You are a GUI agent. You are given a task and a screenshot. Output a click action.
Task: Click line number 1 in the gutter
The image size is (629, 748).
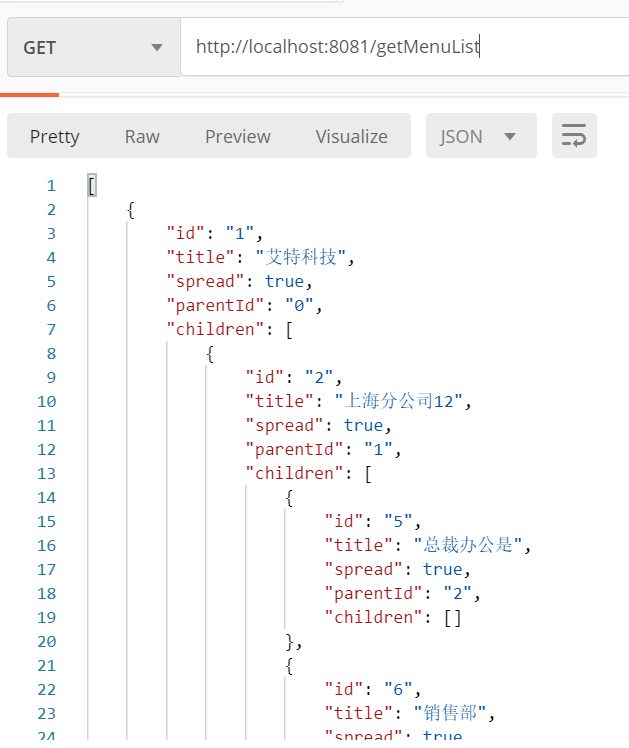pos(51,186)
